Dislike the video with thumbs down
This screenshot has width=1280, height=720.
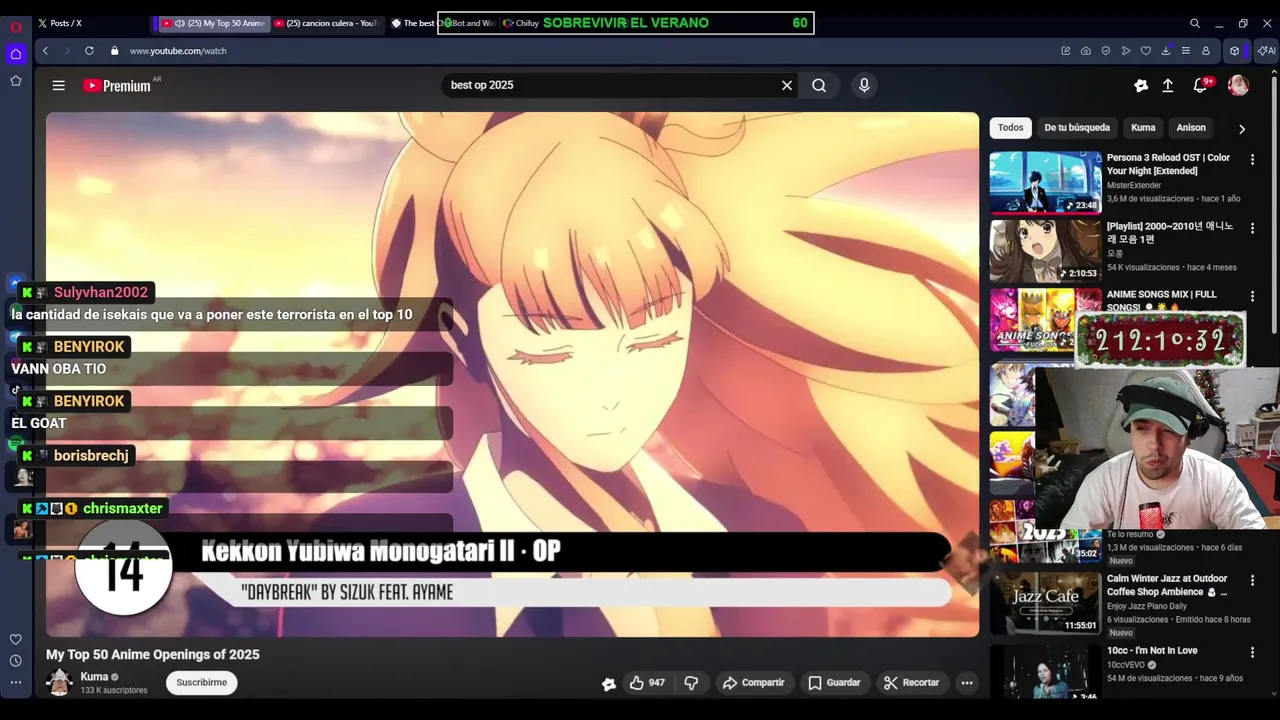pos(691,683)
